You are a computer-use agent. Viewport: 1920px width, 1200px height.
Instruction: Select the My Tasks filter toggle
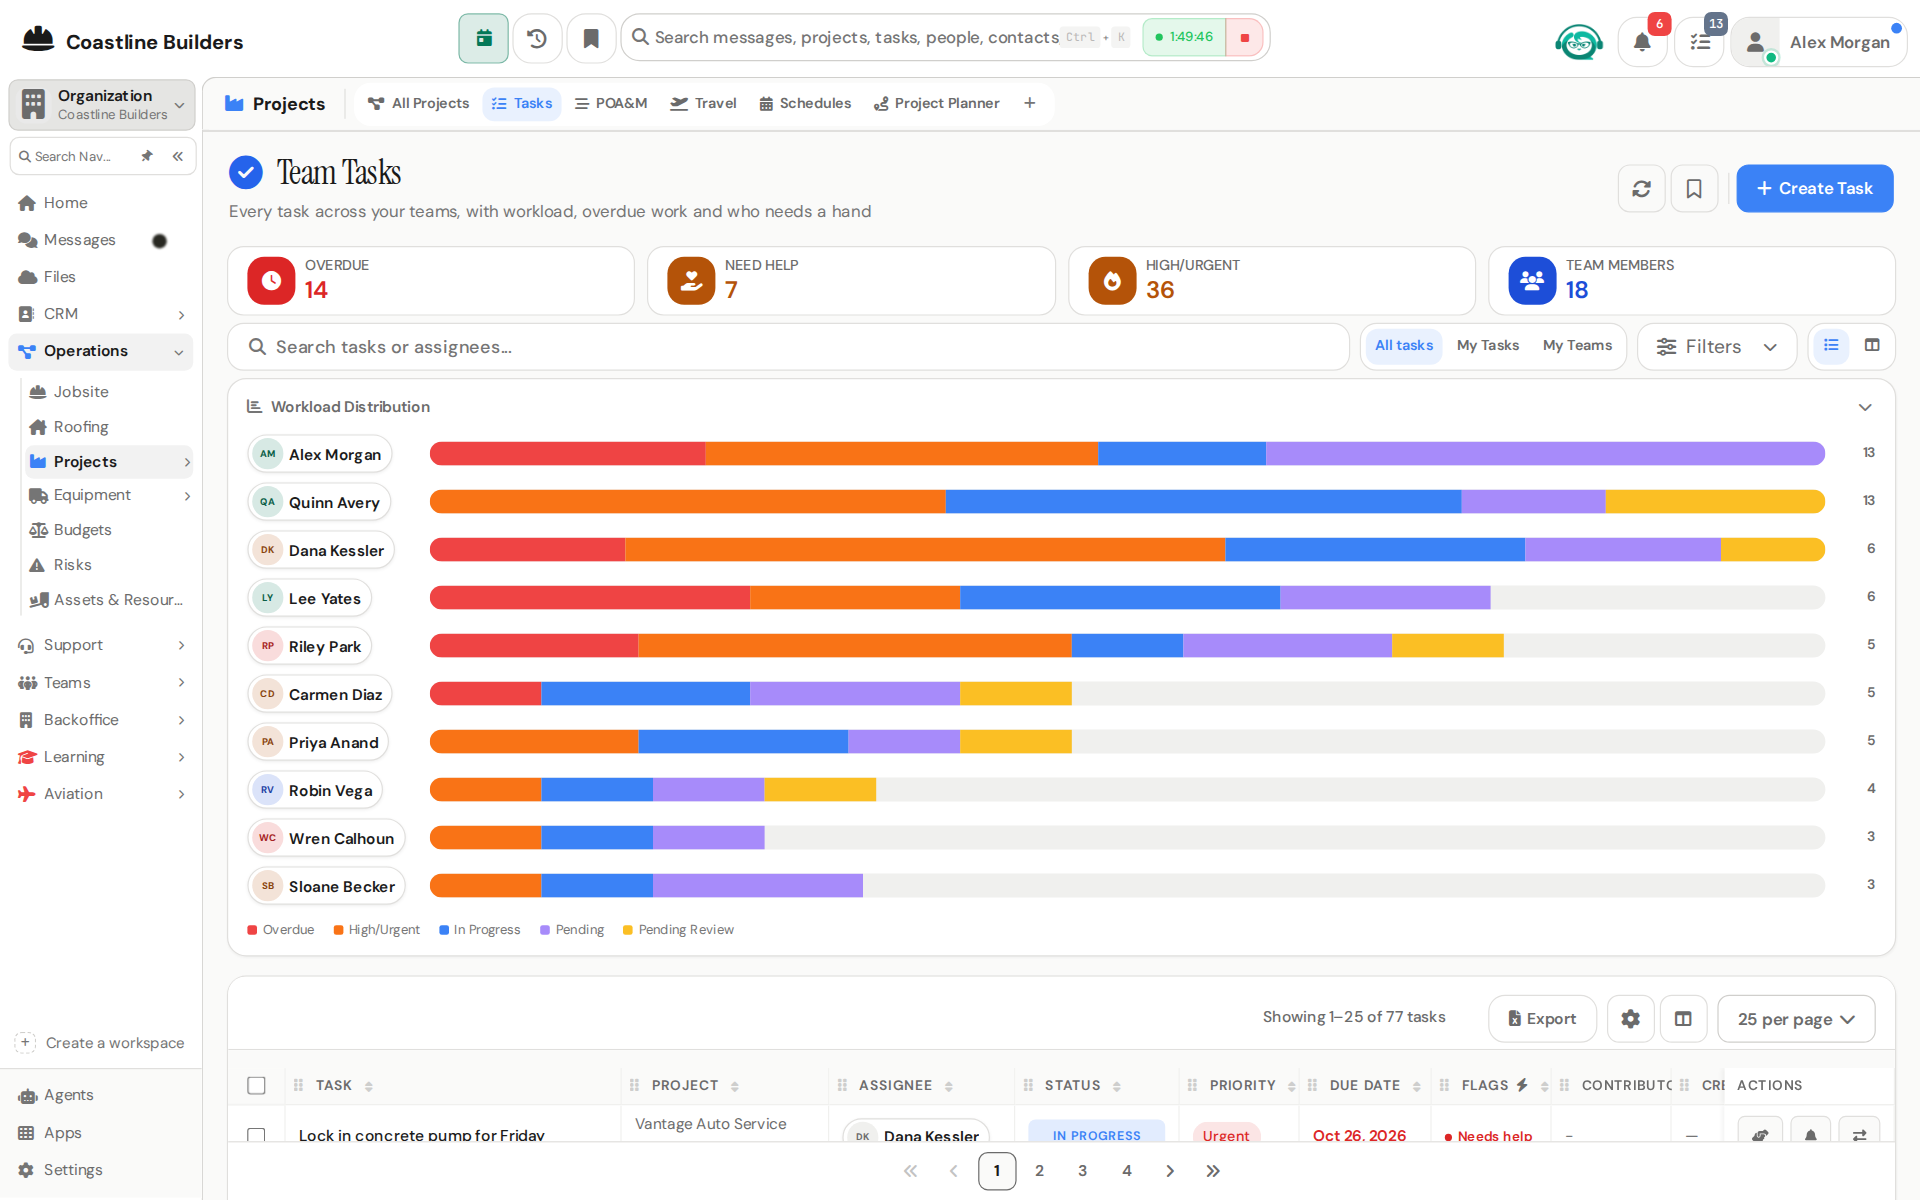1487,345
